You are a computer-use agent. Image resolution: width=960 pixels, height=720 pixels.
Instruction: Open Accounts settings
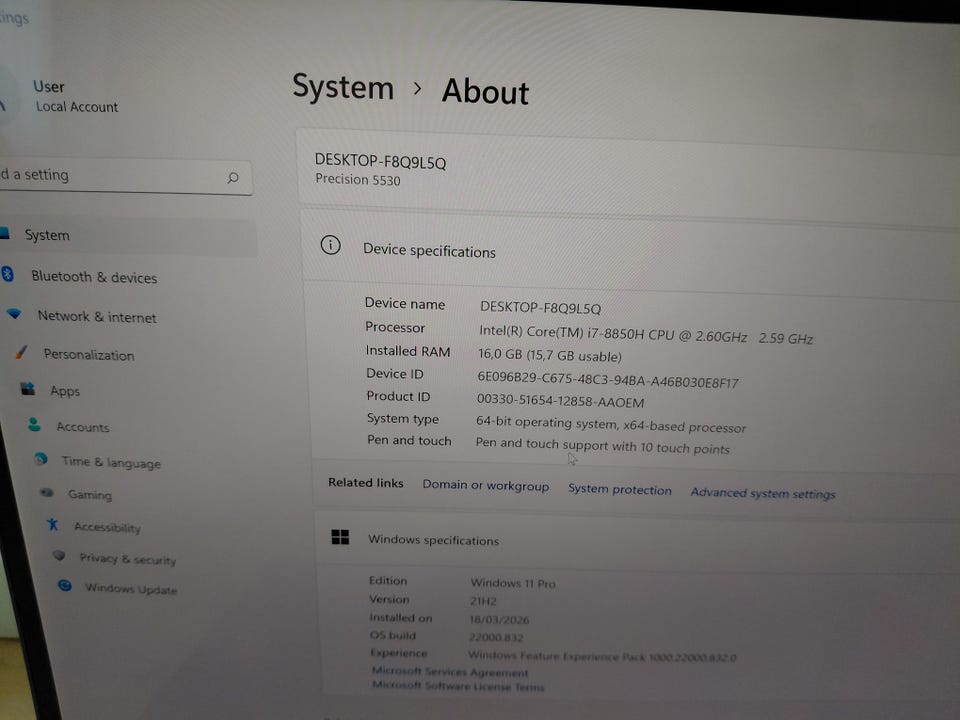pyautogui.click(x=83, y=427)
